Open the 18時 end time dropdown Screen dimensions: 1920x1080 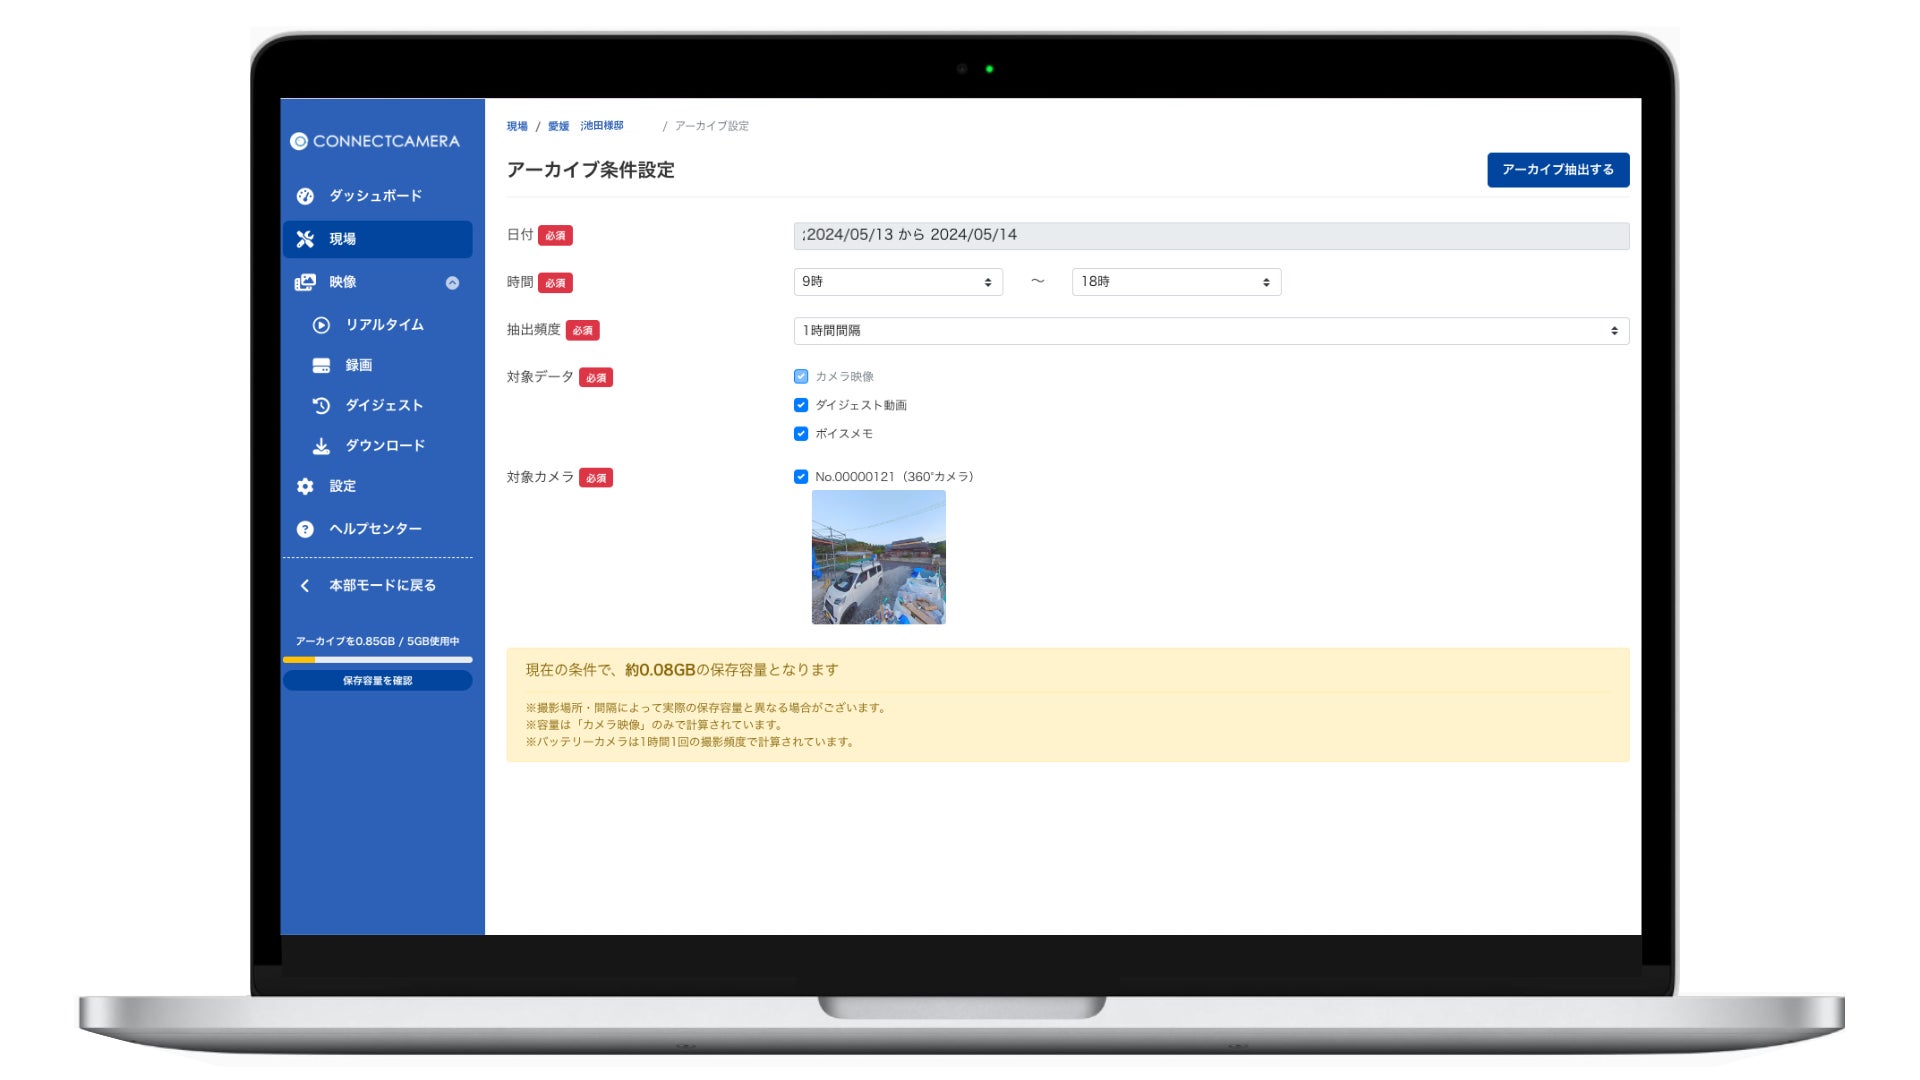tap(1175, 282)
